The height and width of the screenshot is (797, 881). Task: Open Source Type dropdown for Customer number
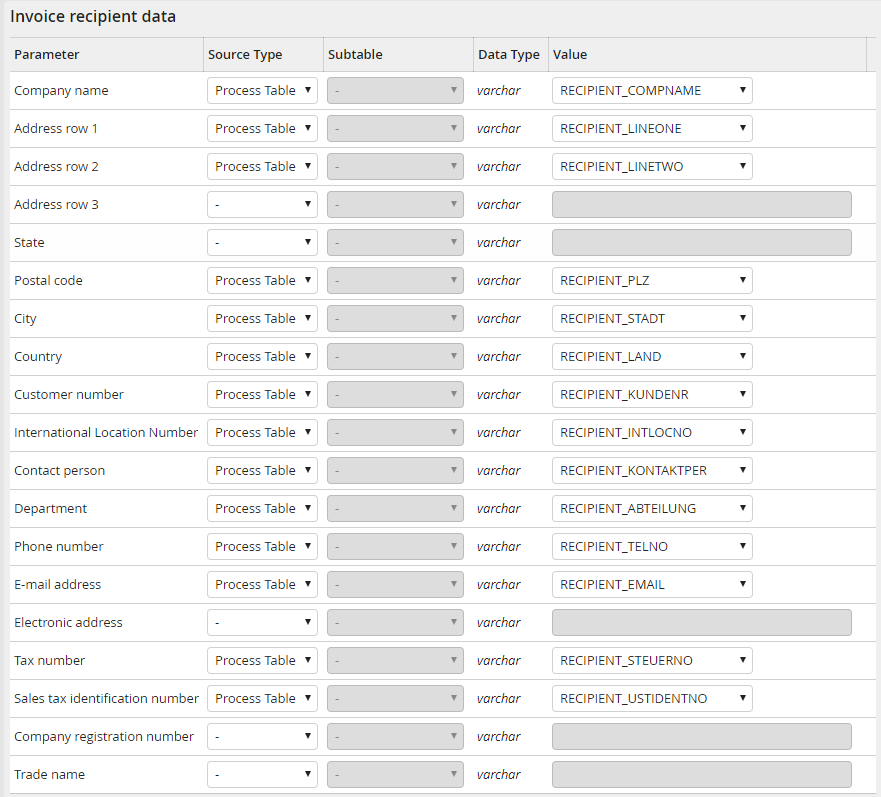point(262,395)
